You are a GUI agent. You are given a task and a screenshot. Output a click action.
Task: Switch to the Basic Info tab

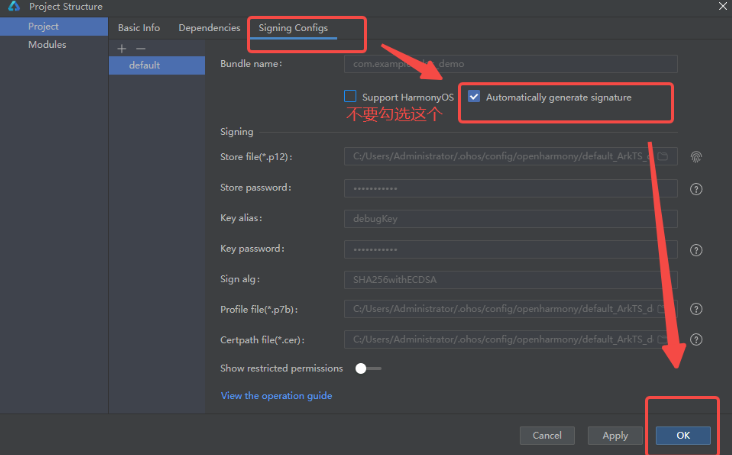139,28
